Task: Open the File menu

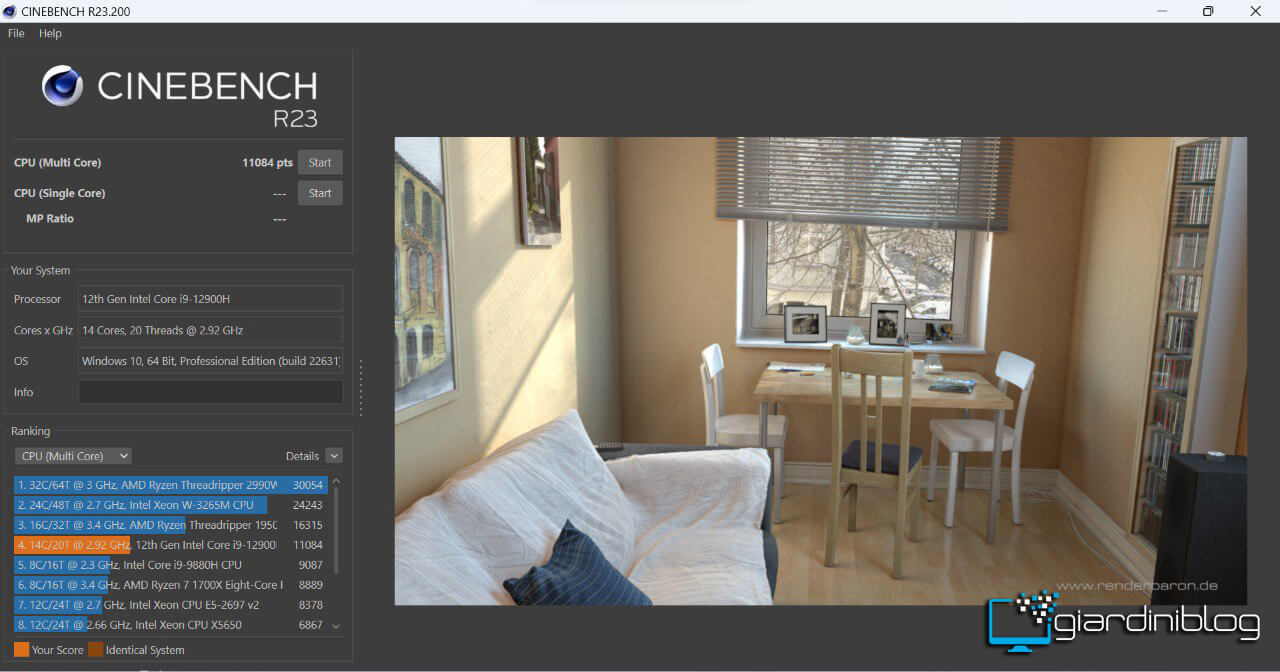Action: (16, 33)
